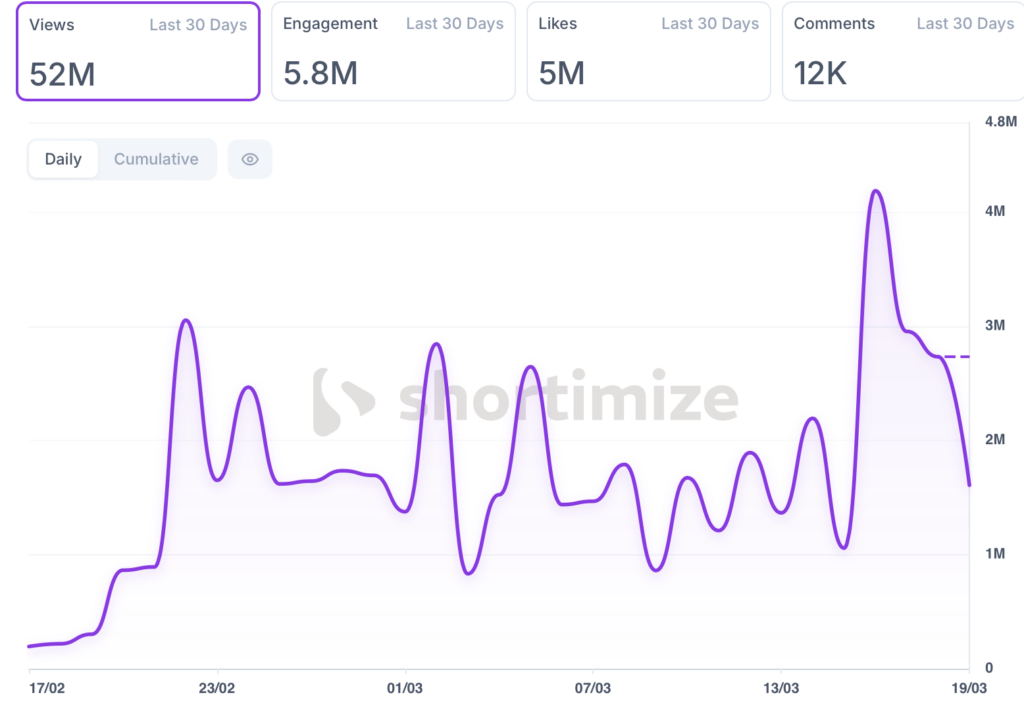
Task: Click 'Last 30 Days' in Engagement card
Action: [454, 24]
